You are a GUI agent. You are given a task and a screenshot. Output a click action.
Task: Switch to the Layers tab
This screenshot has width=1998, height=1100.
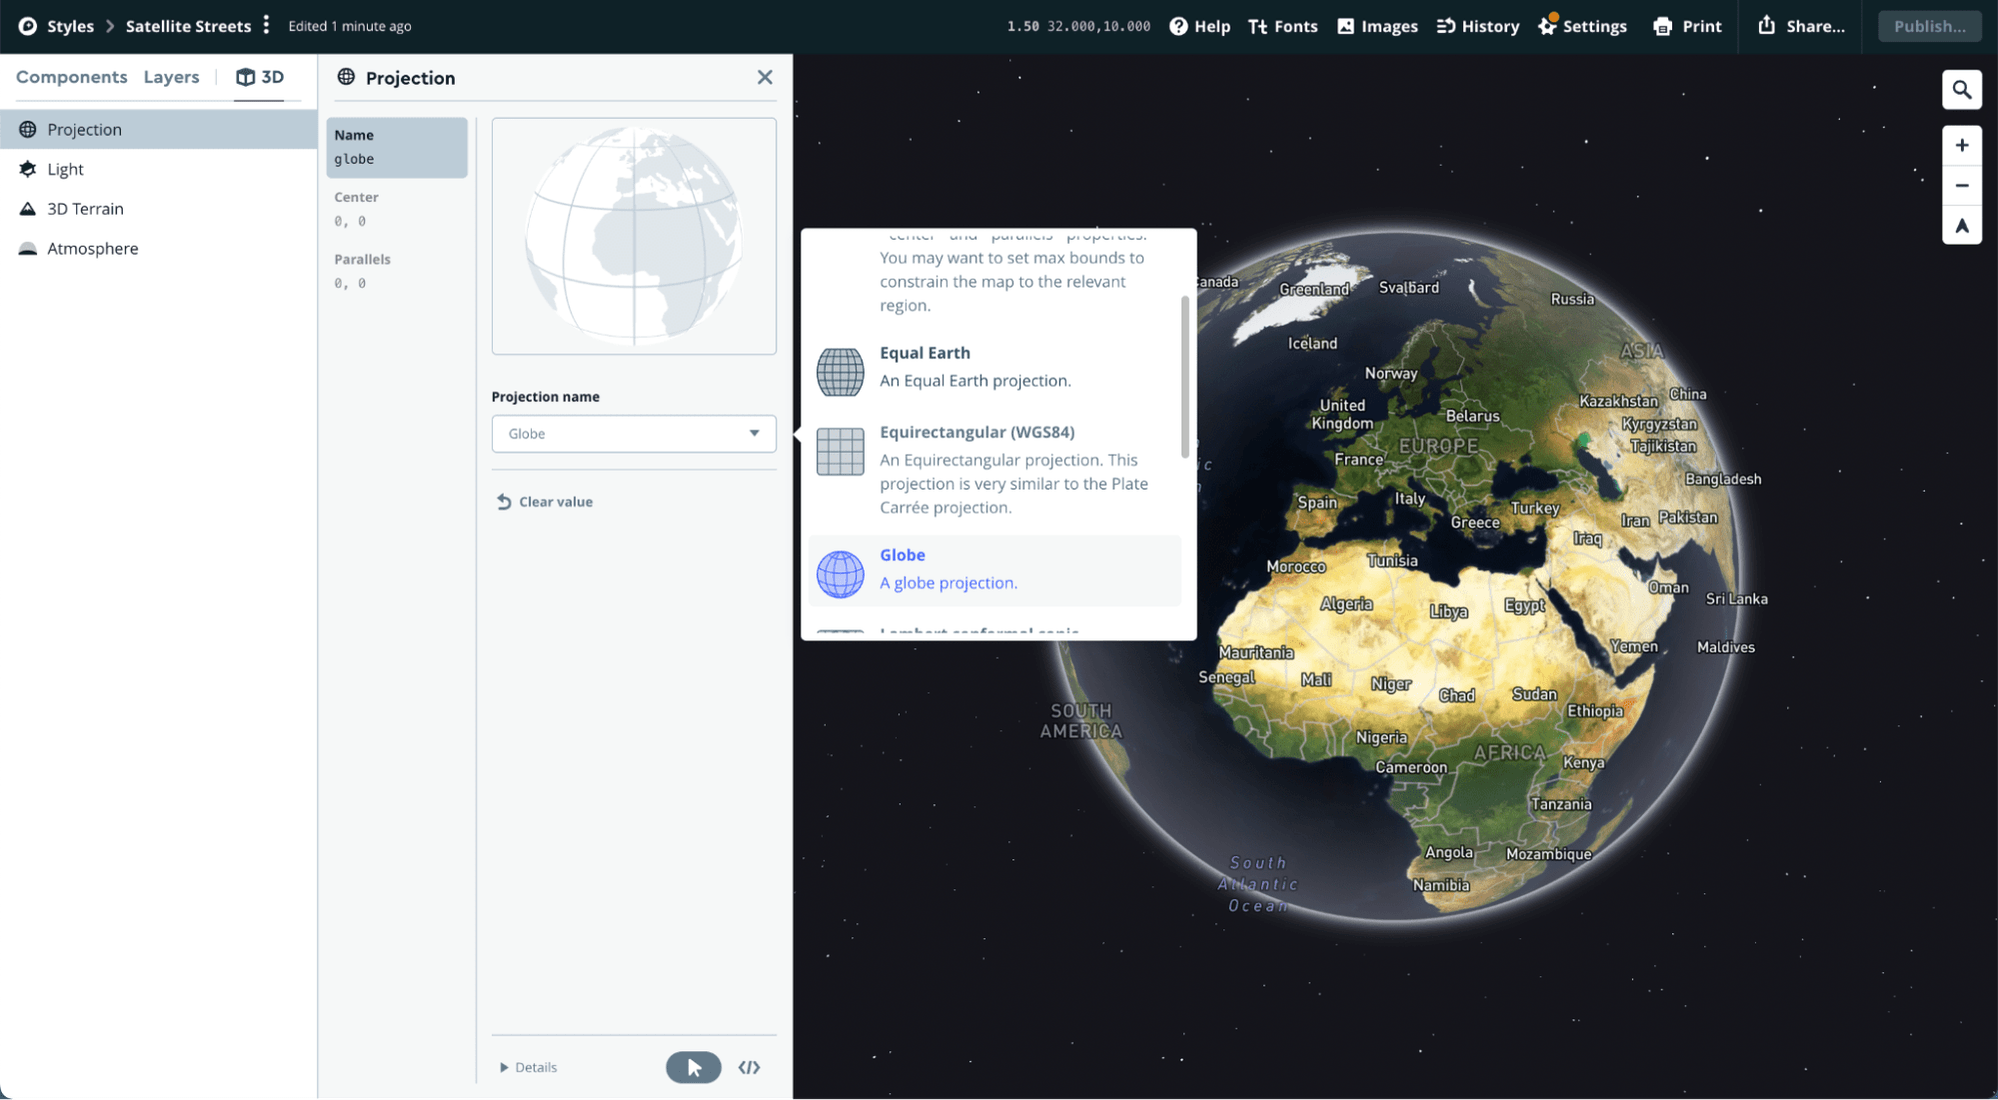[171, 76]
